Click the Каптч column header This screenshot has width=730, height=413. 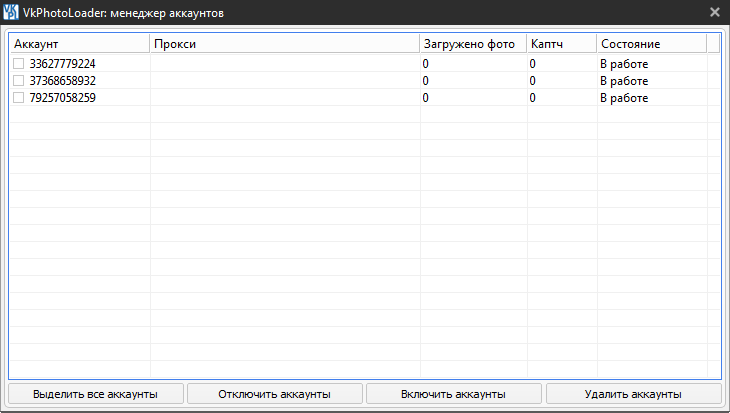point(561,45)
